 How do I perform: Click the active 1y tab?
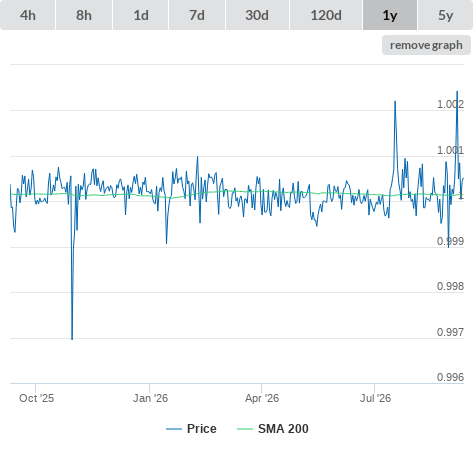[390, 15]
